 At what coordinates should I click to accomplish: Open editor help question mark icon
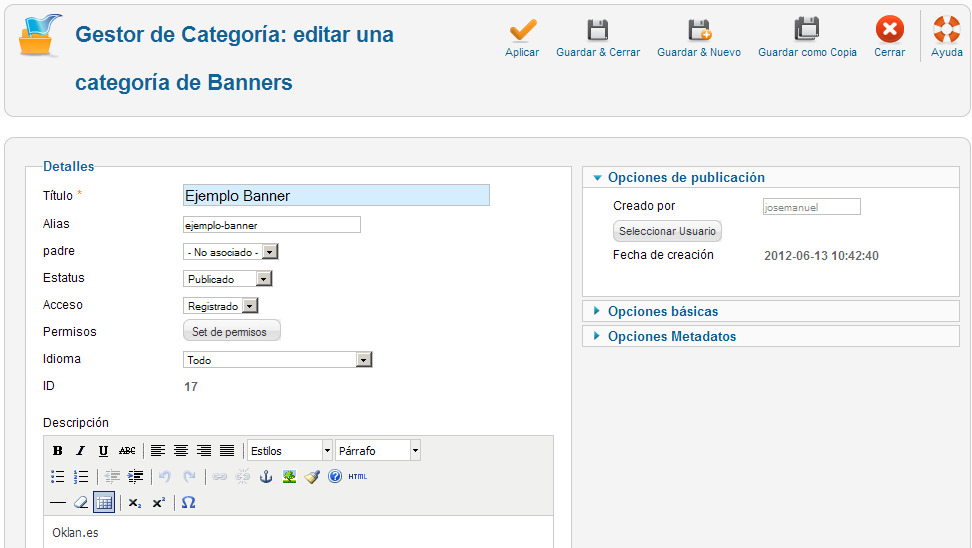pyautogui.click(x=335, y=477)
